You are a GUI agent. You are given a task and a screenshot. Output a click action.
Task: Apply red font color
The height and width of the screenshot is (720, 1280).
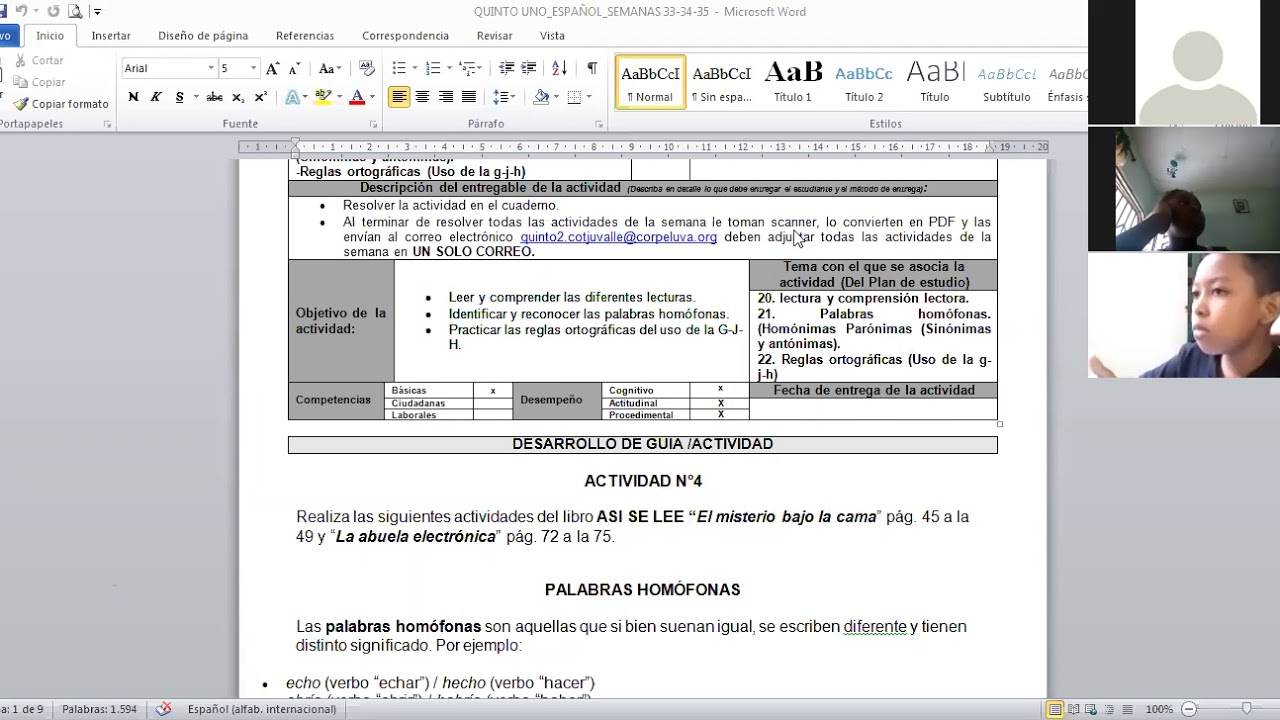pos(356,97)
